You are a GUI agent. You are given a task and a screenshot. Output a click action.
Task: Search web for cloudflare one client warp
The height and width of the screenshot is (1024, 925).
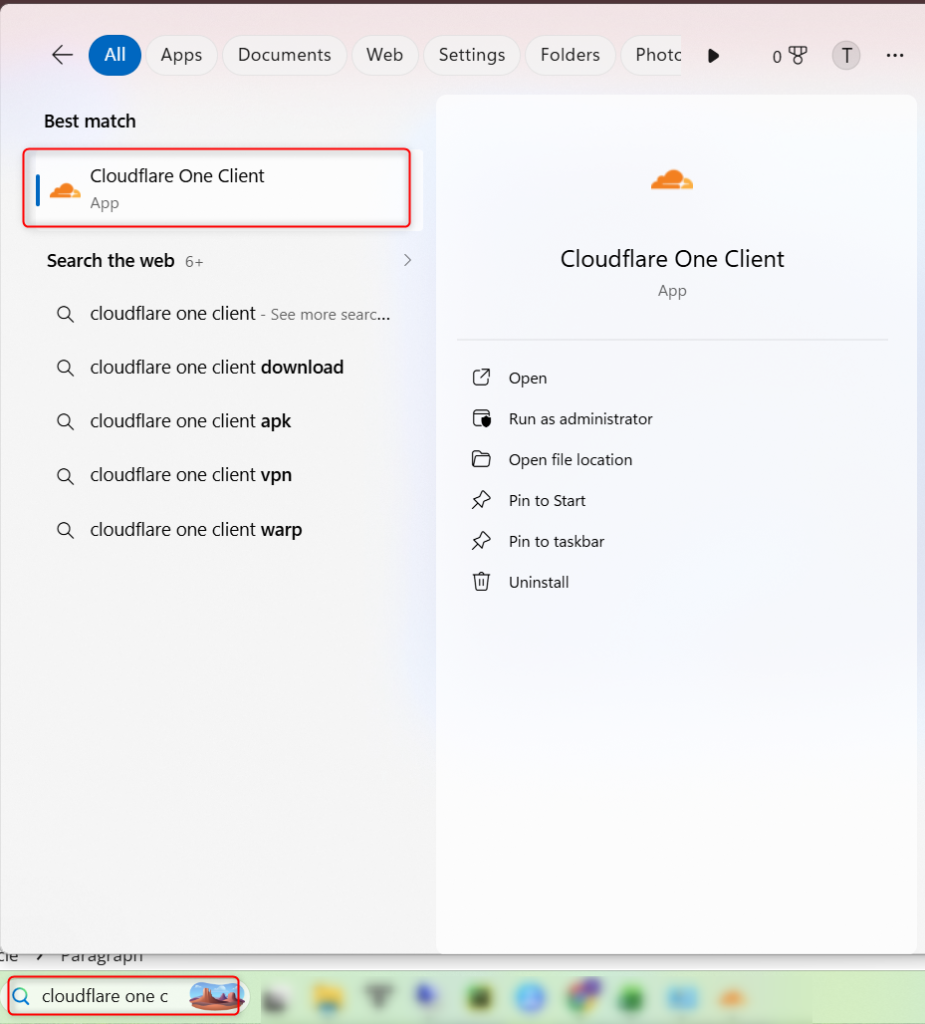point(223,530)
